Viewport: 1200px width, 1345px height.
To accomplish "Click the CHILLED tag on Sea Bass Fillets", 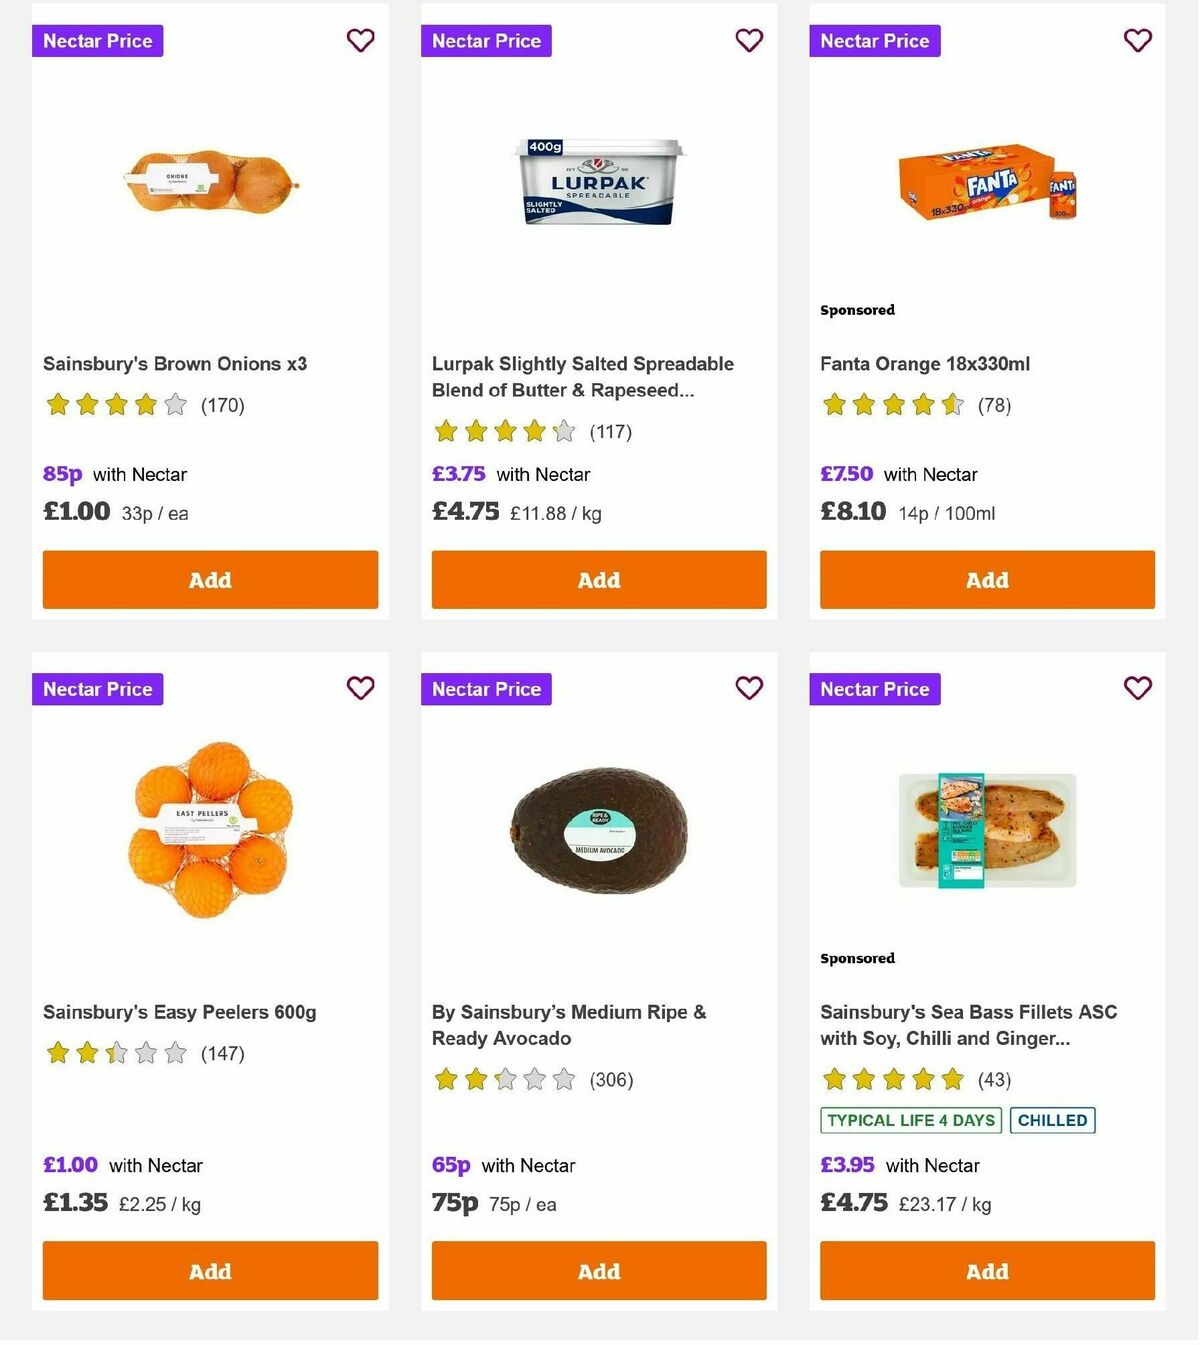I will 1052,1120.
